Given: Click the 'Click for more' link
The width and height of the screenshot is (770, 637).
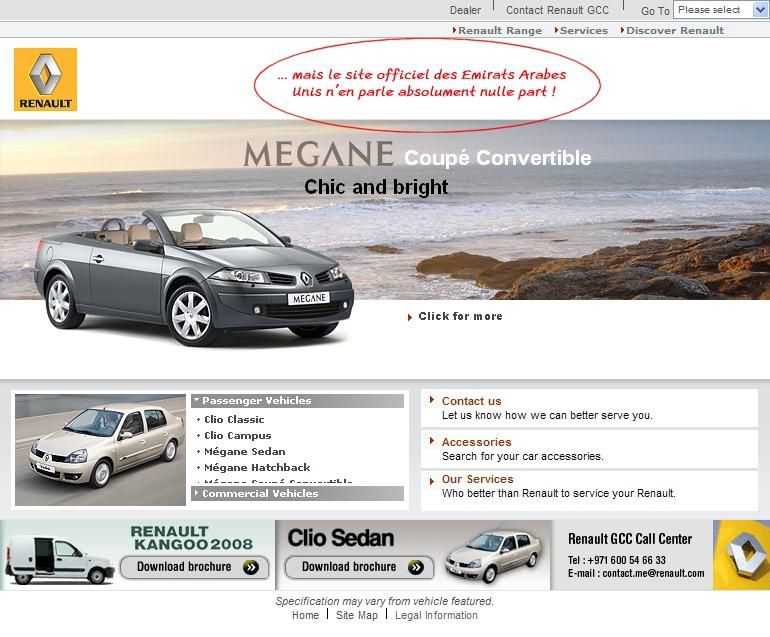Looking at the screenshot, I should click(460, 316).
